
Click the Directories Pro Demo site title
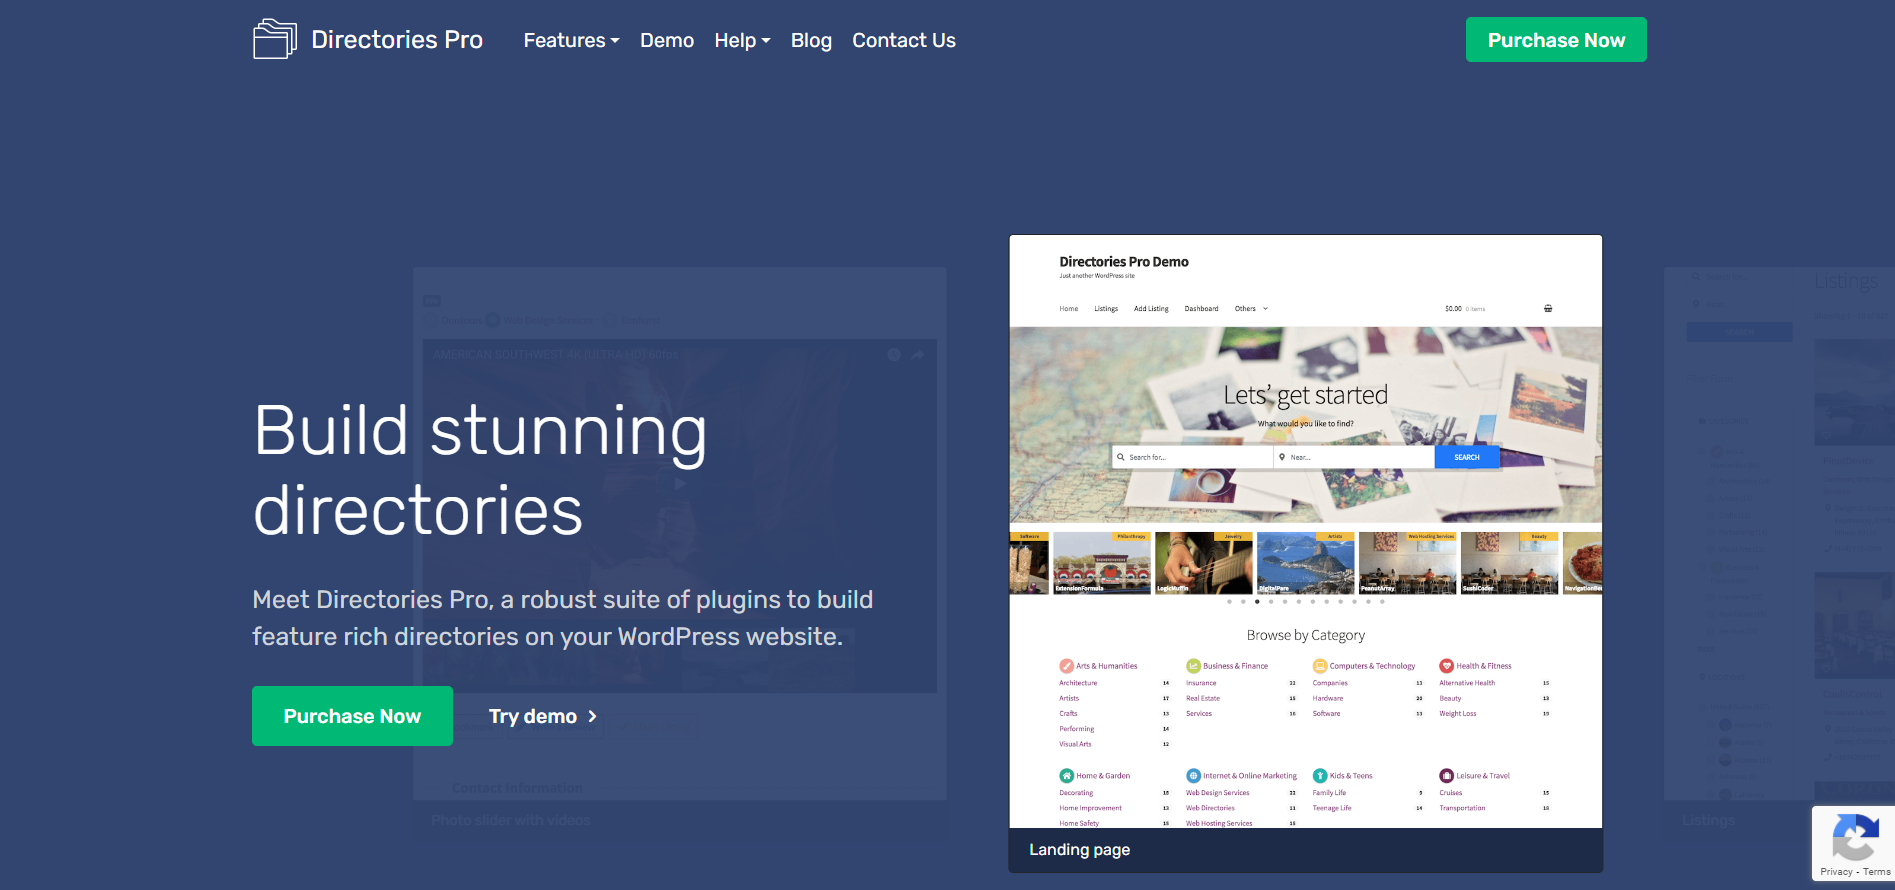(x=1124, y=262)
